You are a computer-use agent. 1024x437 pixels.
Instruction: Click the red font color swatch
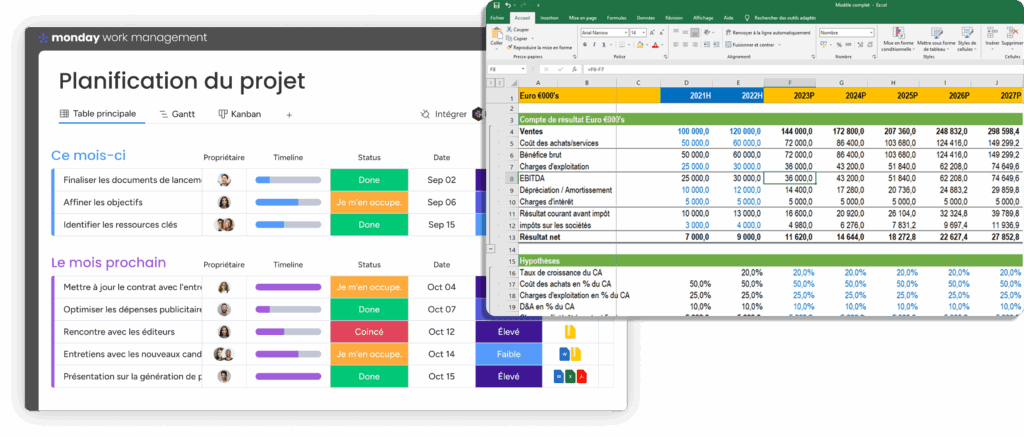(655, 44)
